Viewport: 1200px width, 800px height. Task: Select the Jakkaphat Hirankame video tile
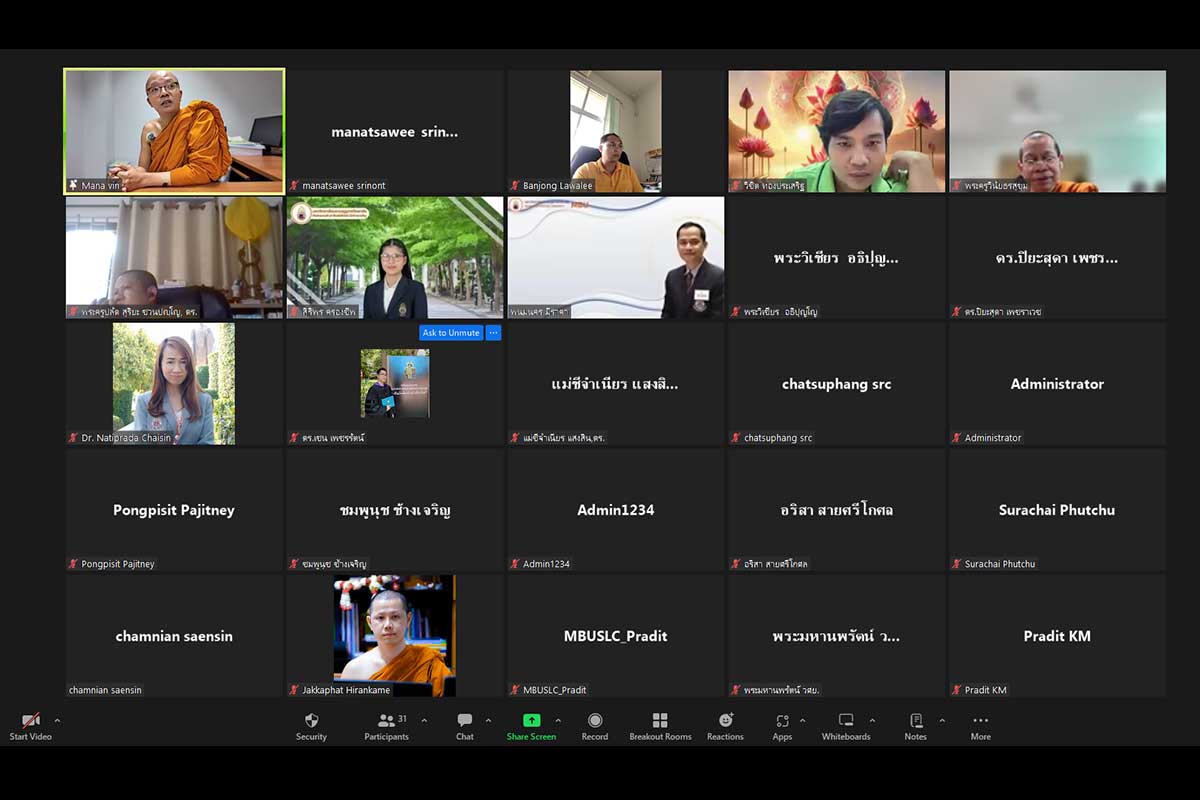point(394,635)
